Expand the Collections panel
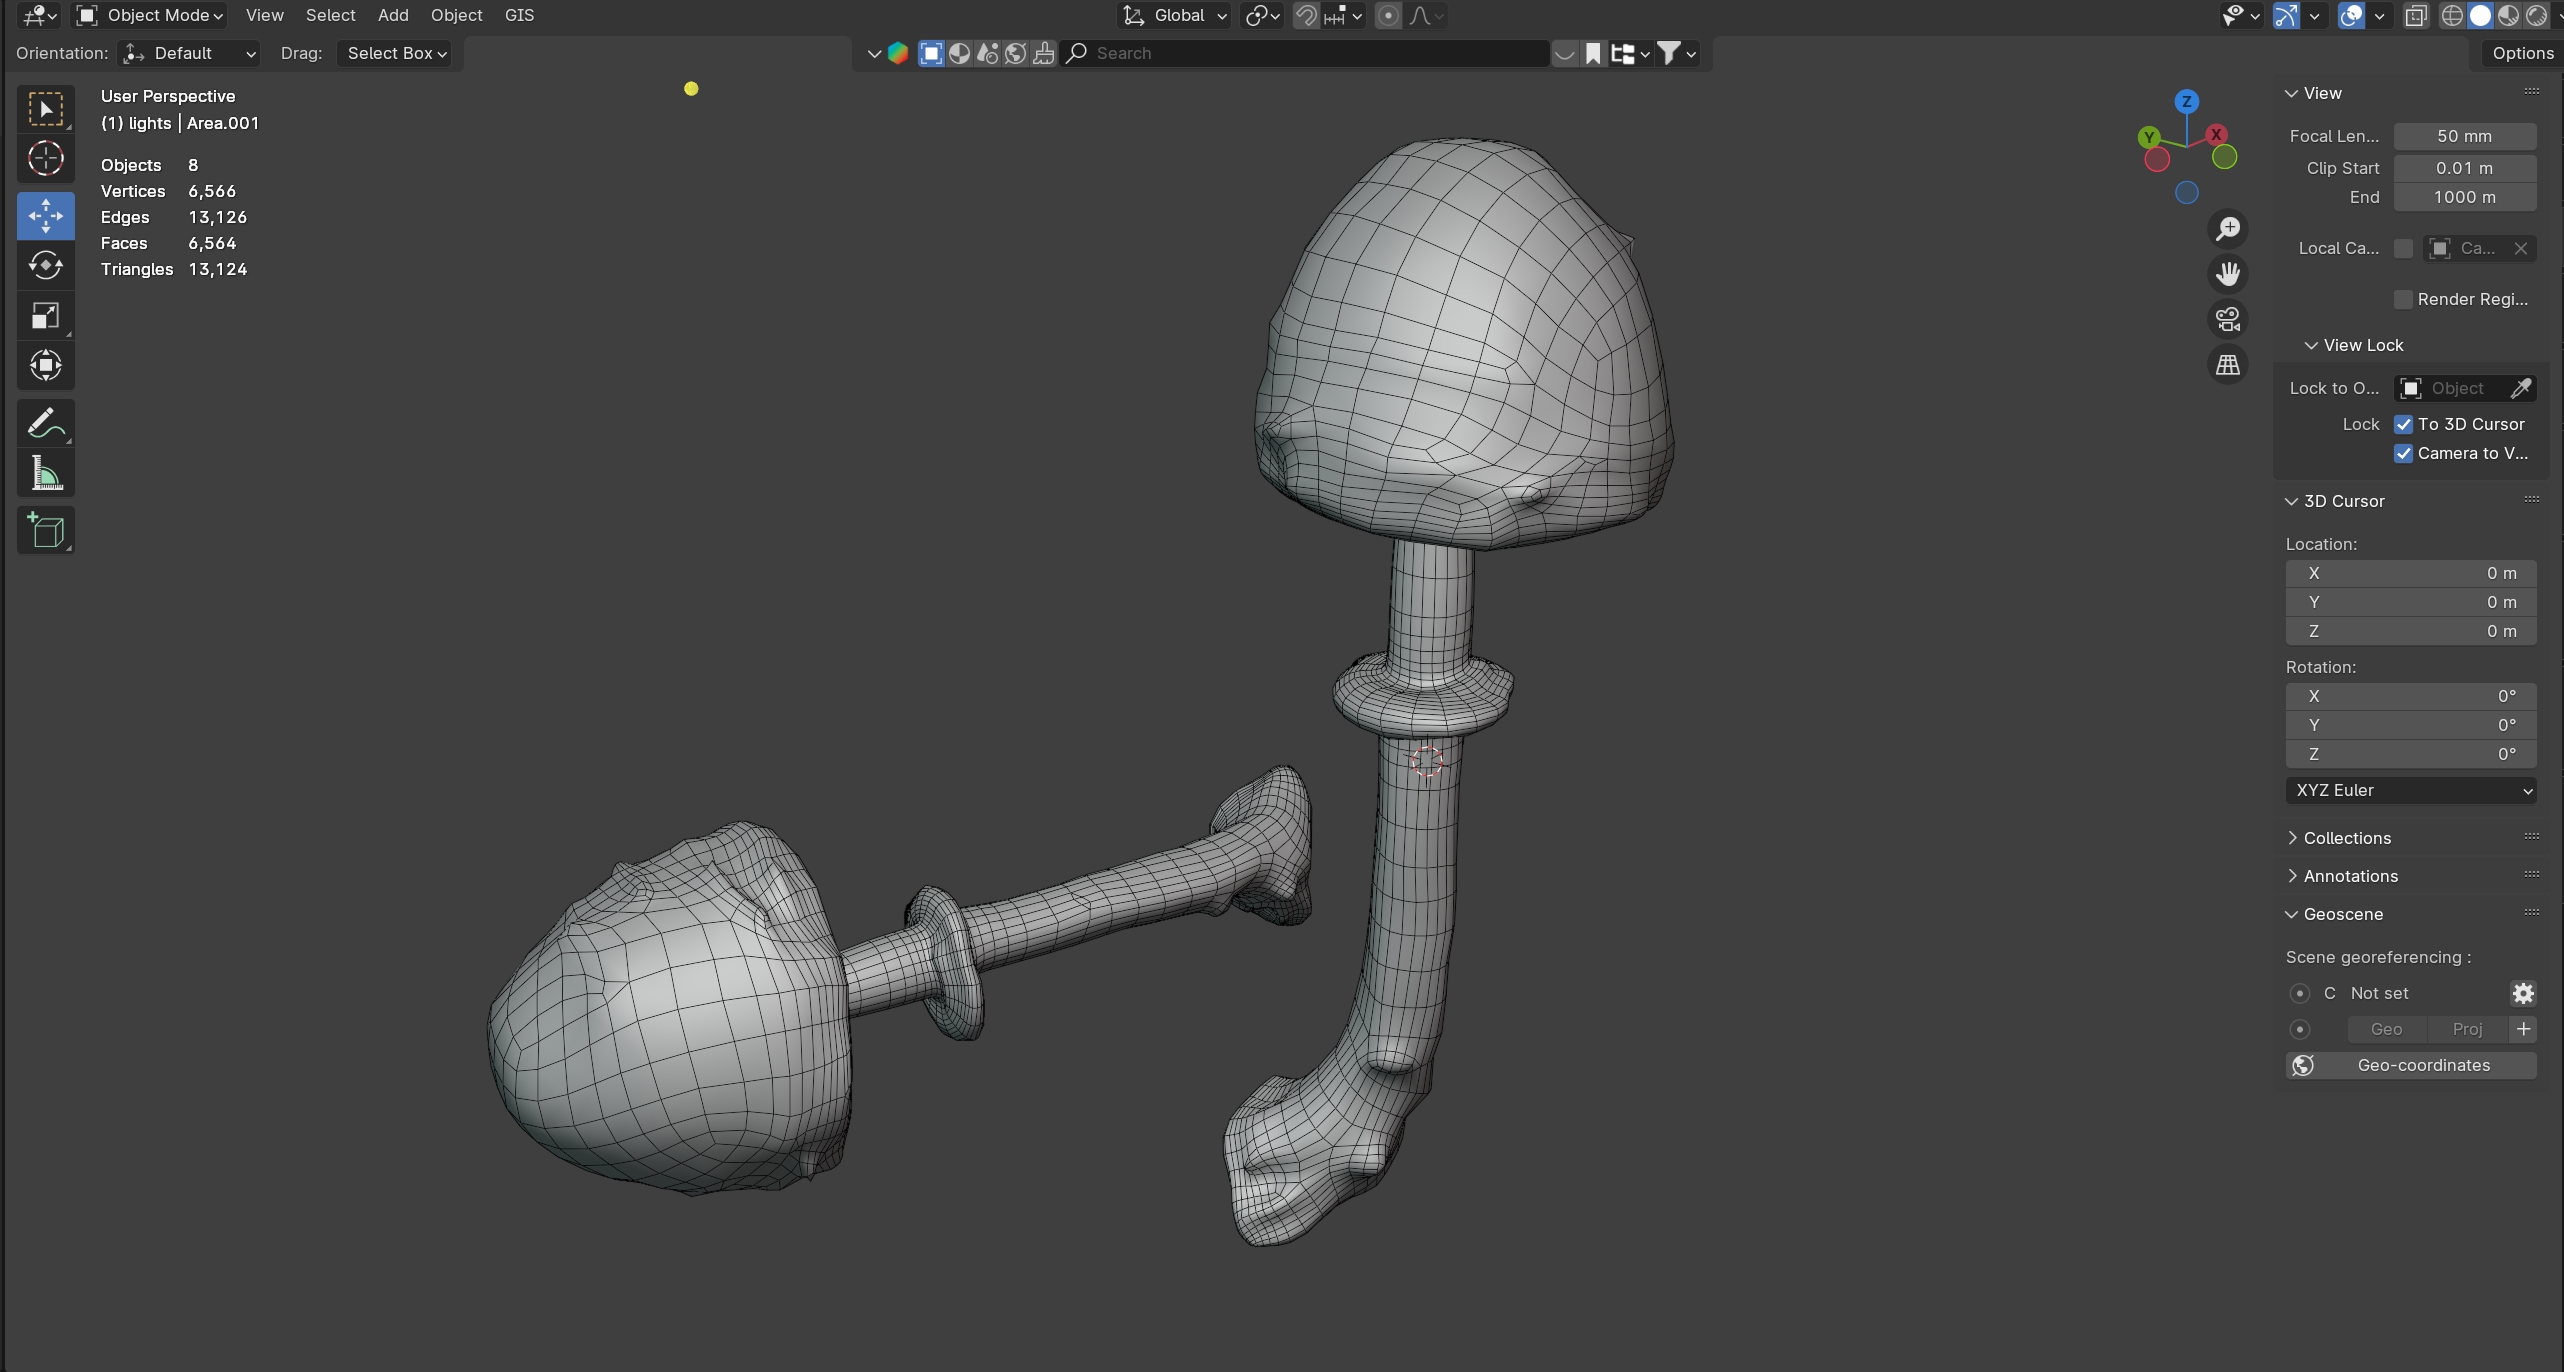 [2346, 838]
